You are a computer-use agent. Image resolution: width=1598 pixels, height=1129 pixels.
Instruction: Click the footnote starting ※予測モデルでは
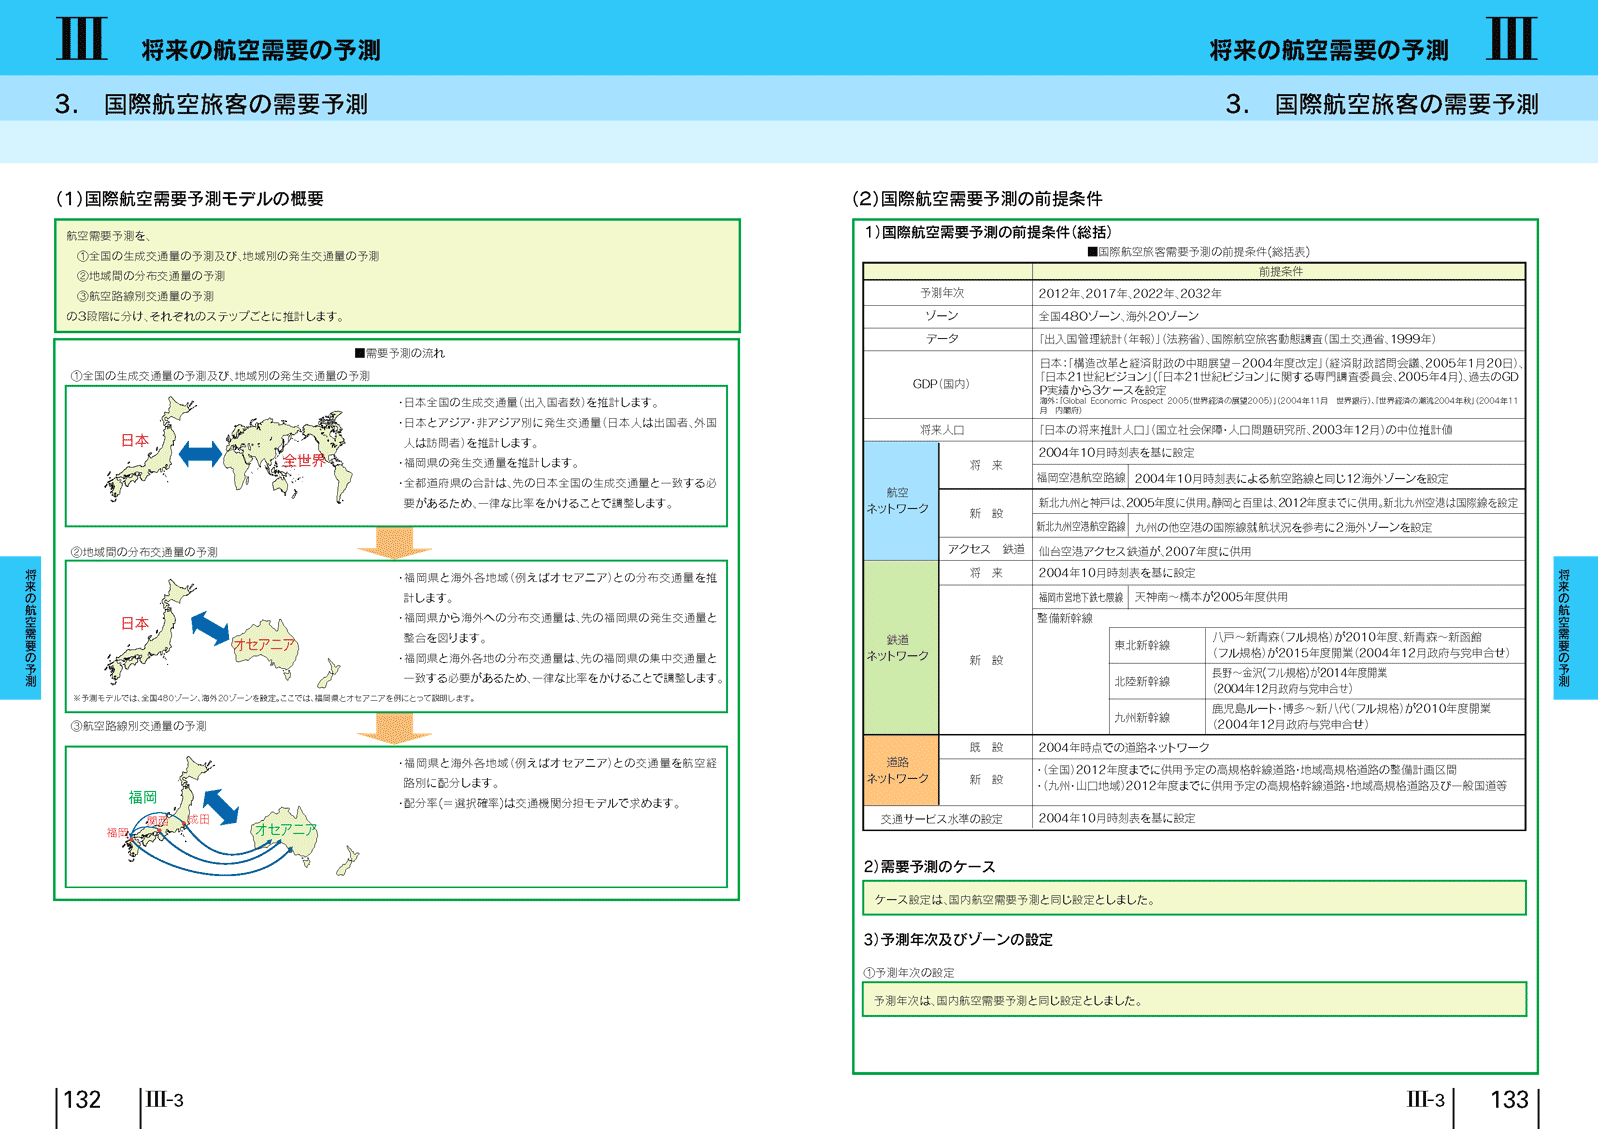(274, 698)
